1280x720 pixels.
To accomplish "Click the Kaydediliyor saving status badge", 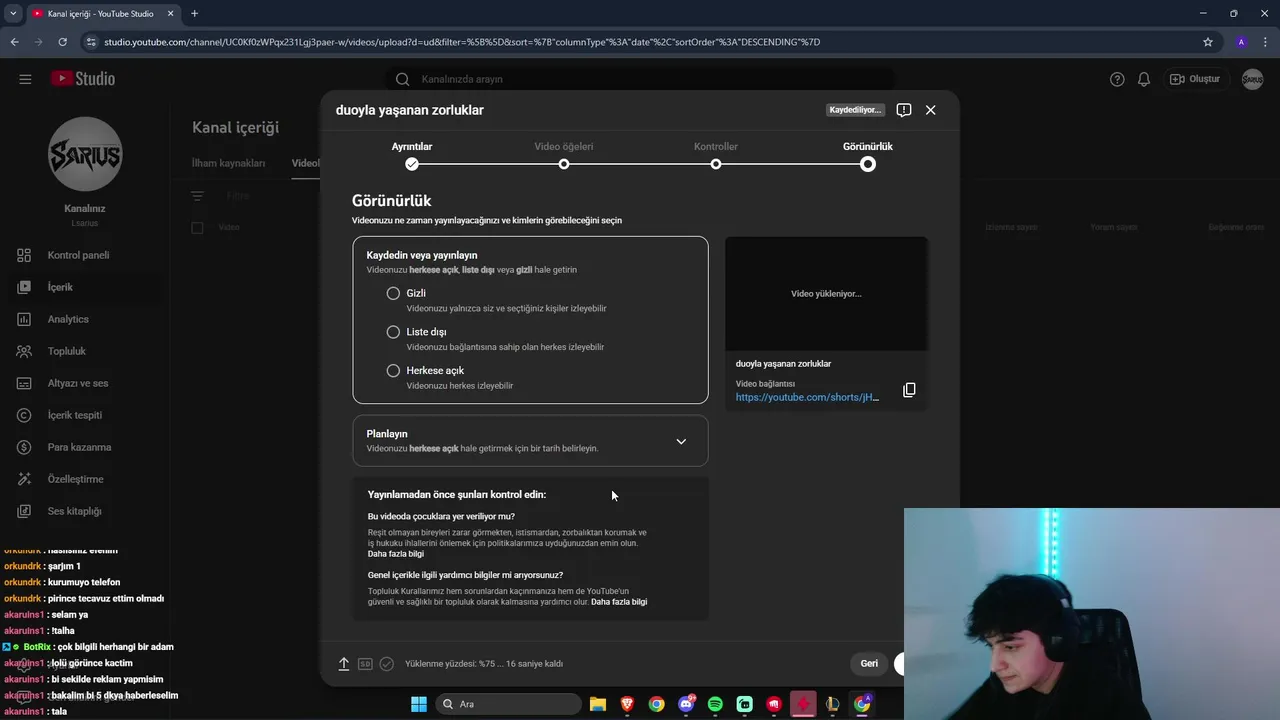I will [x=855, y=110].
